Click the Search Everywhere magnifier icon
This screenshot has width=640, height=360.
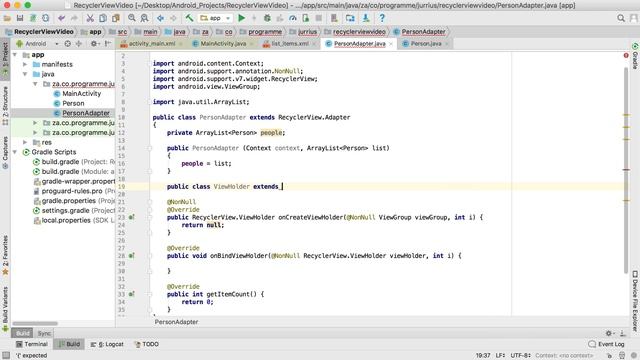click(x=621, y=18)
